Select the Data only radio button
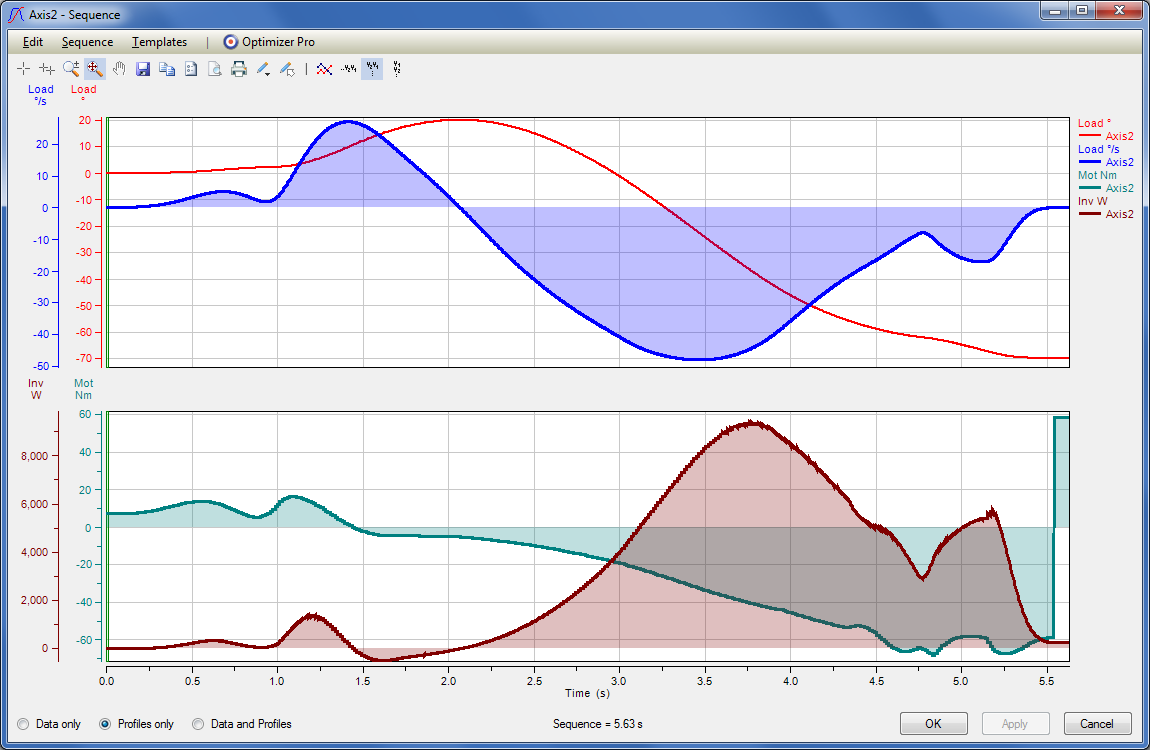Screen dimensions: 1150x750 coord(24,723)
